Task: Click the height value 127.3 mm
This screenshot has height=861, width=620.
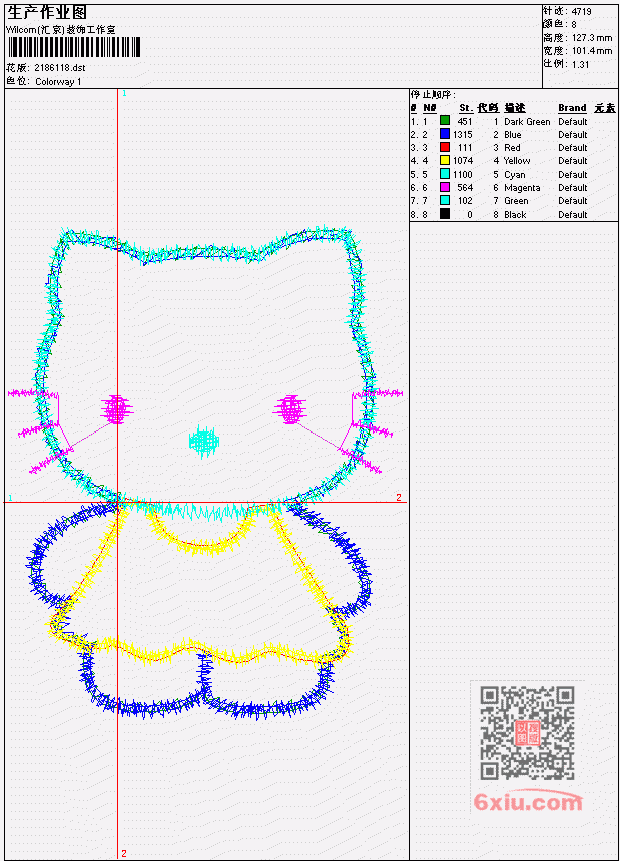Action: pyautogui.click(x=592, y=38)
